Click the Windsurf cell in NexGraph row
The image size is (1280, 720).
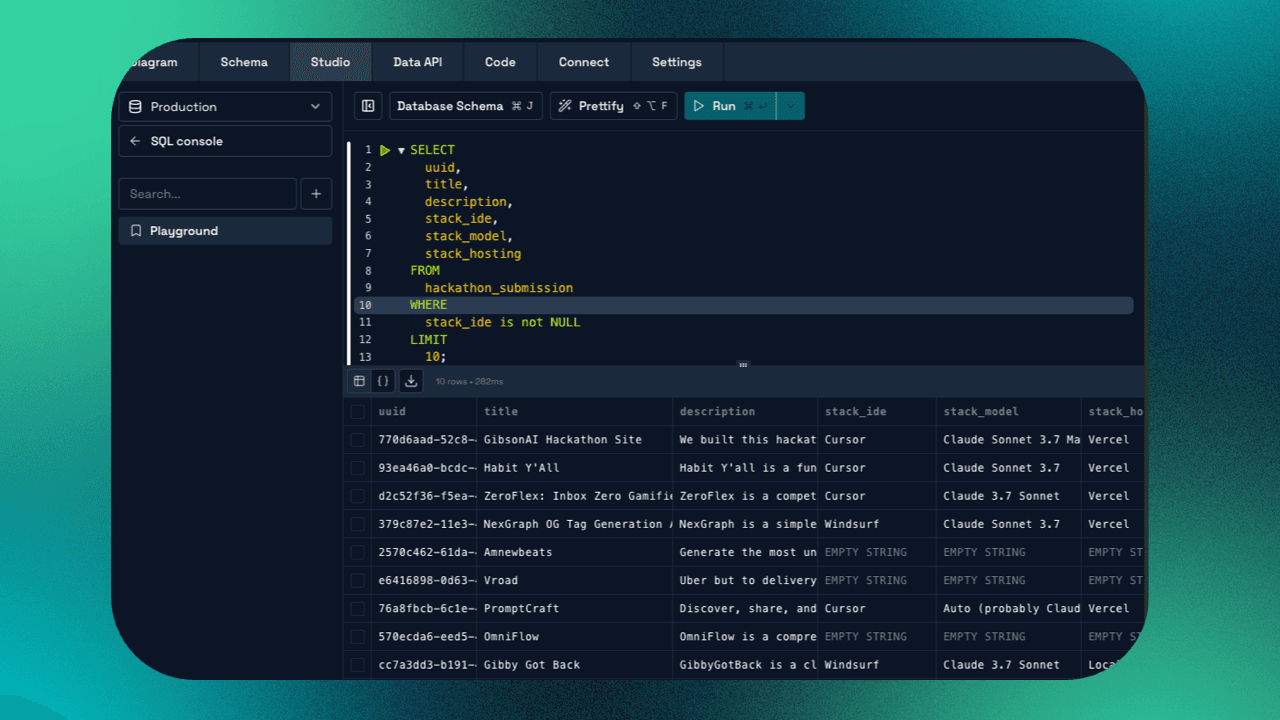(877, 524)
